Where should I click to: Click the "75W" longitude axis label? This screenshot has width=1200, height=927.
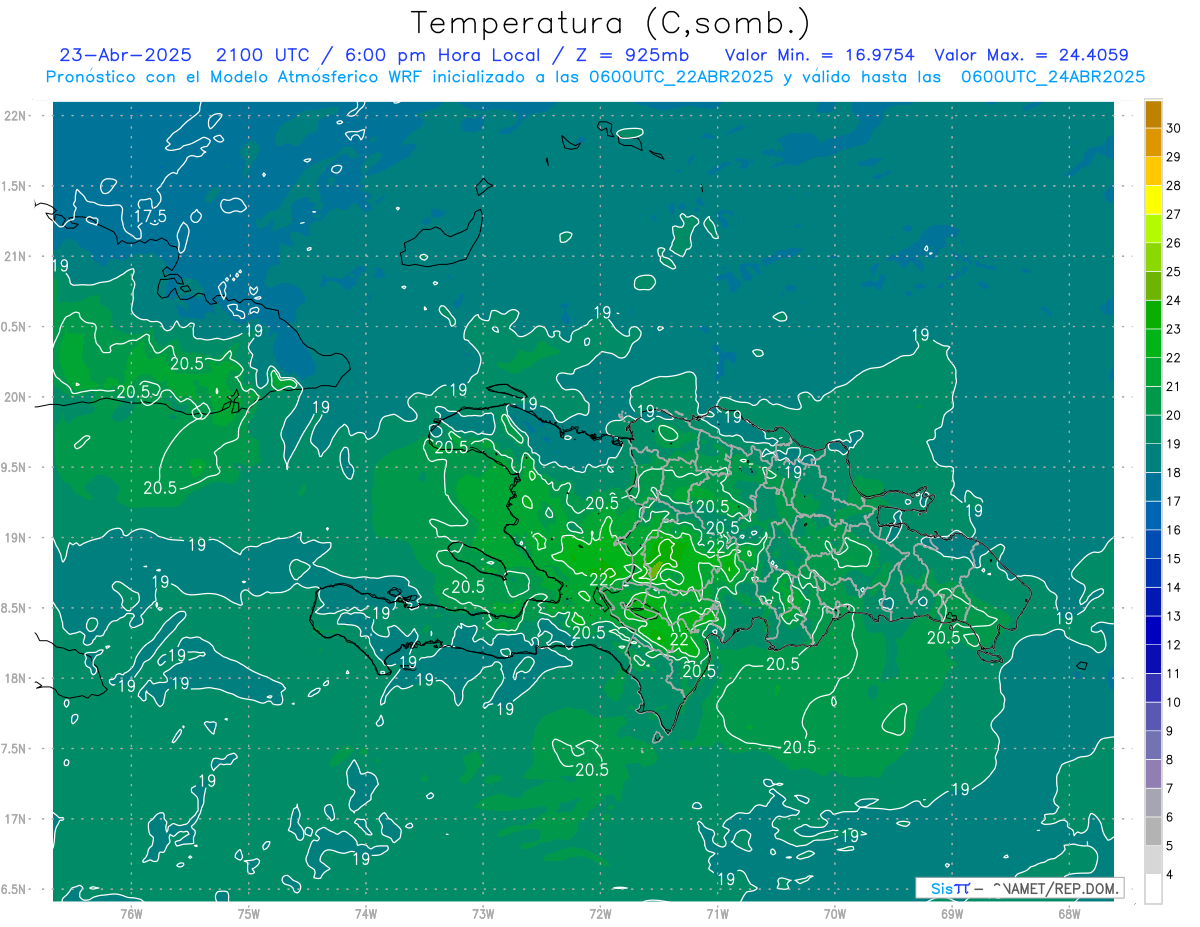tap(249, 913)
